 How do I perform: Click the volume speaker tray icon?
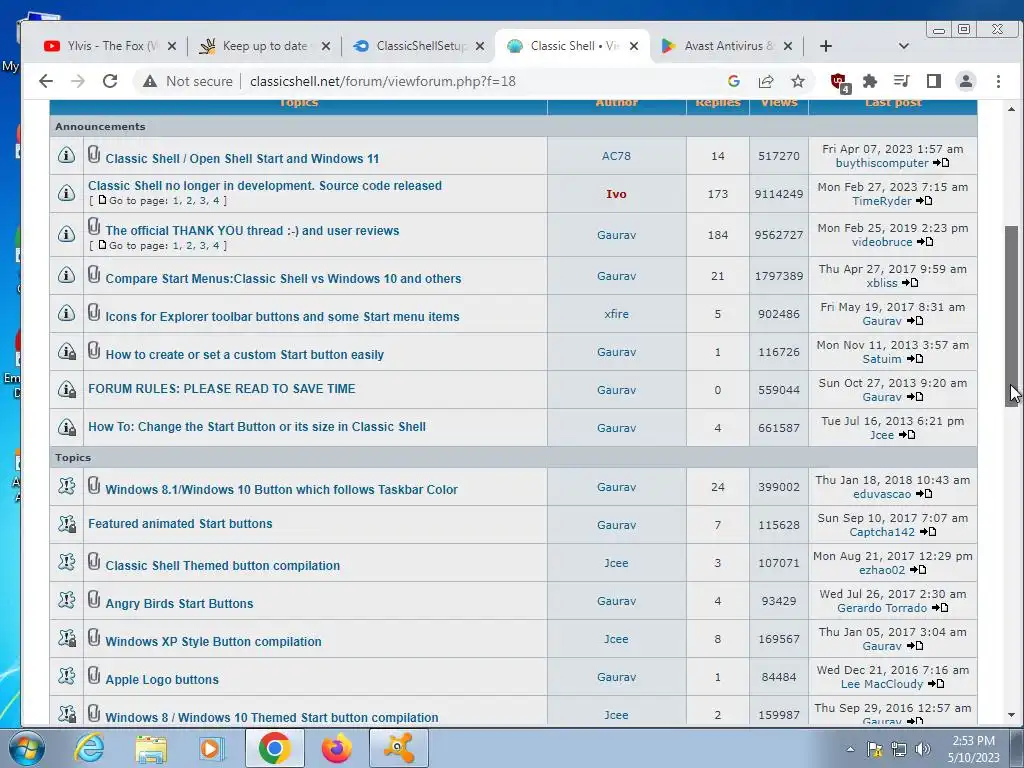pos(923,749)
